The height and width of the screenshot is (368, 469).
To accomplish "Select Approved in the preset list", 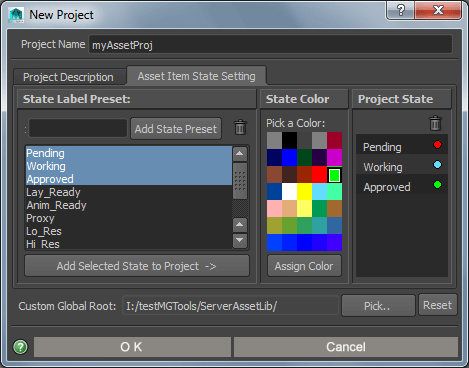I will click(129, 179).
